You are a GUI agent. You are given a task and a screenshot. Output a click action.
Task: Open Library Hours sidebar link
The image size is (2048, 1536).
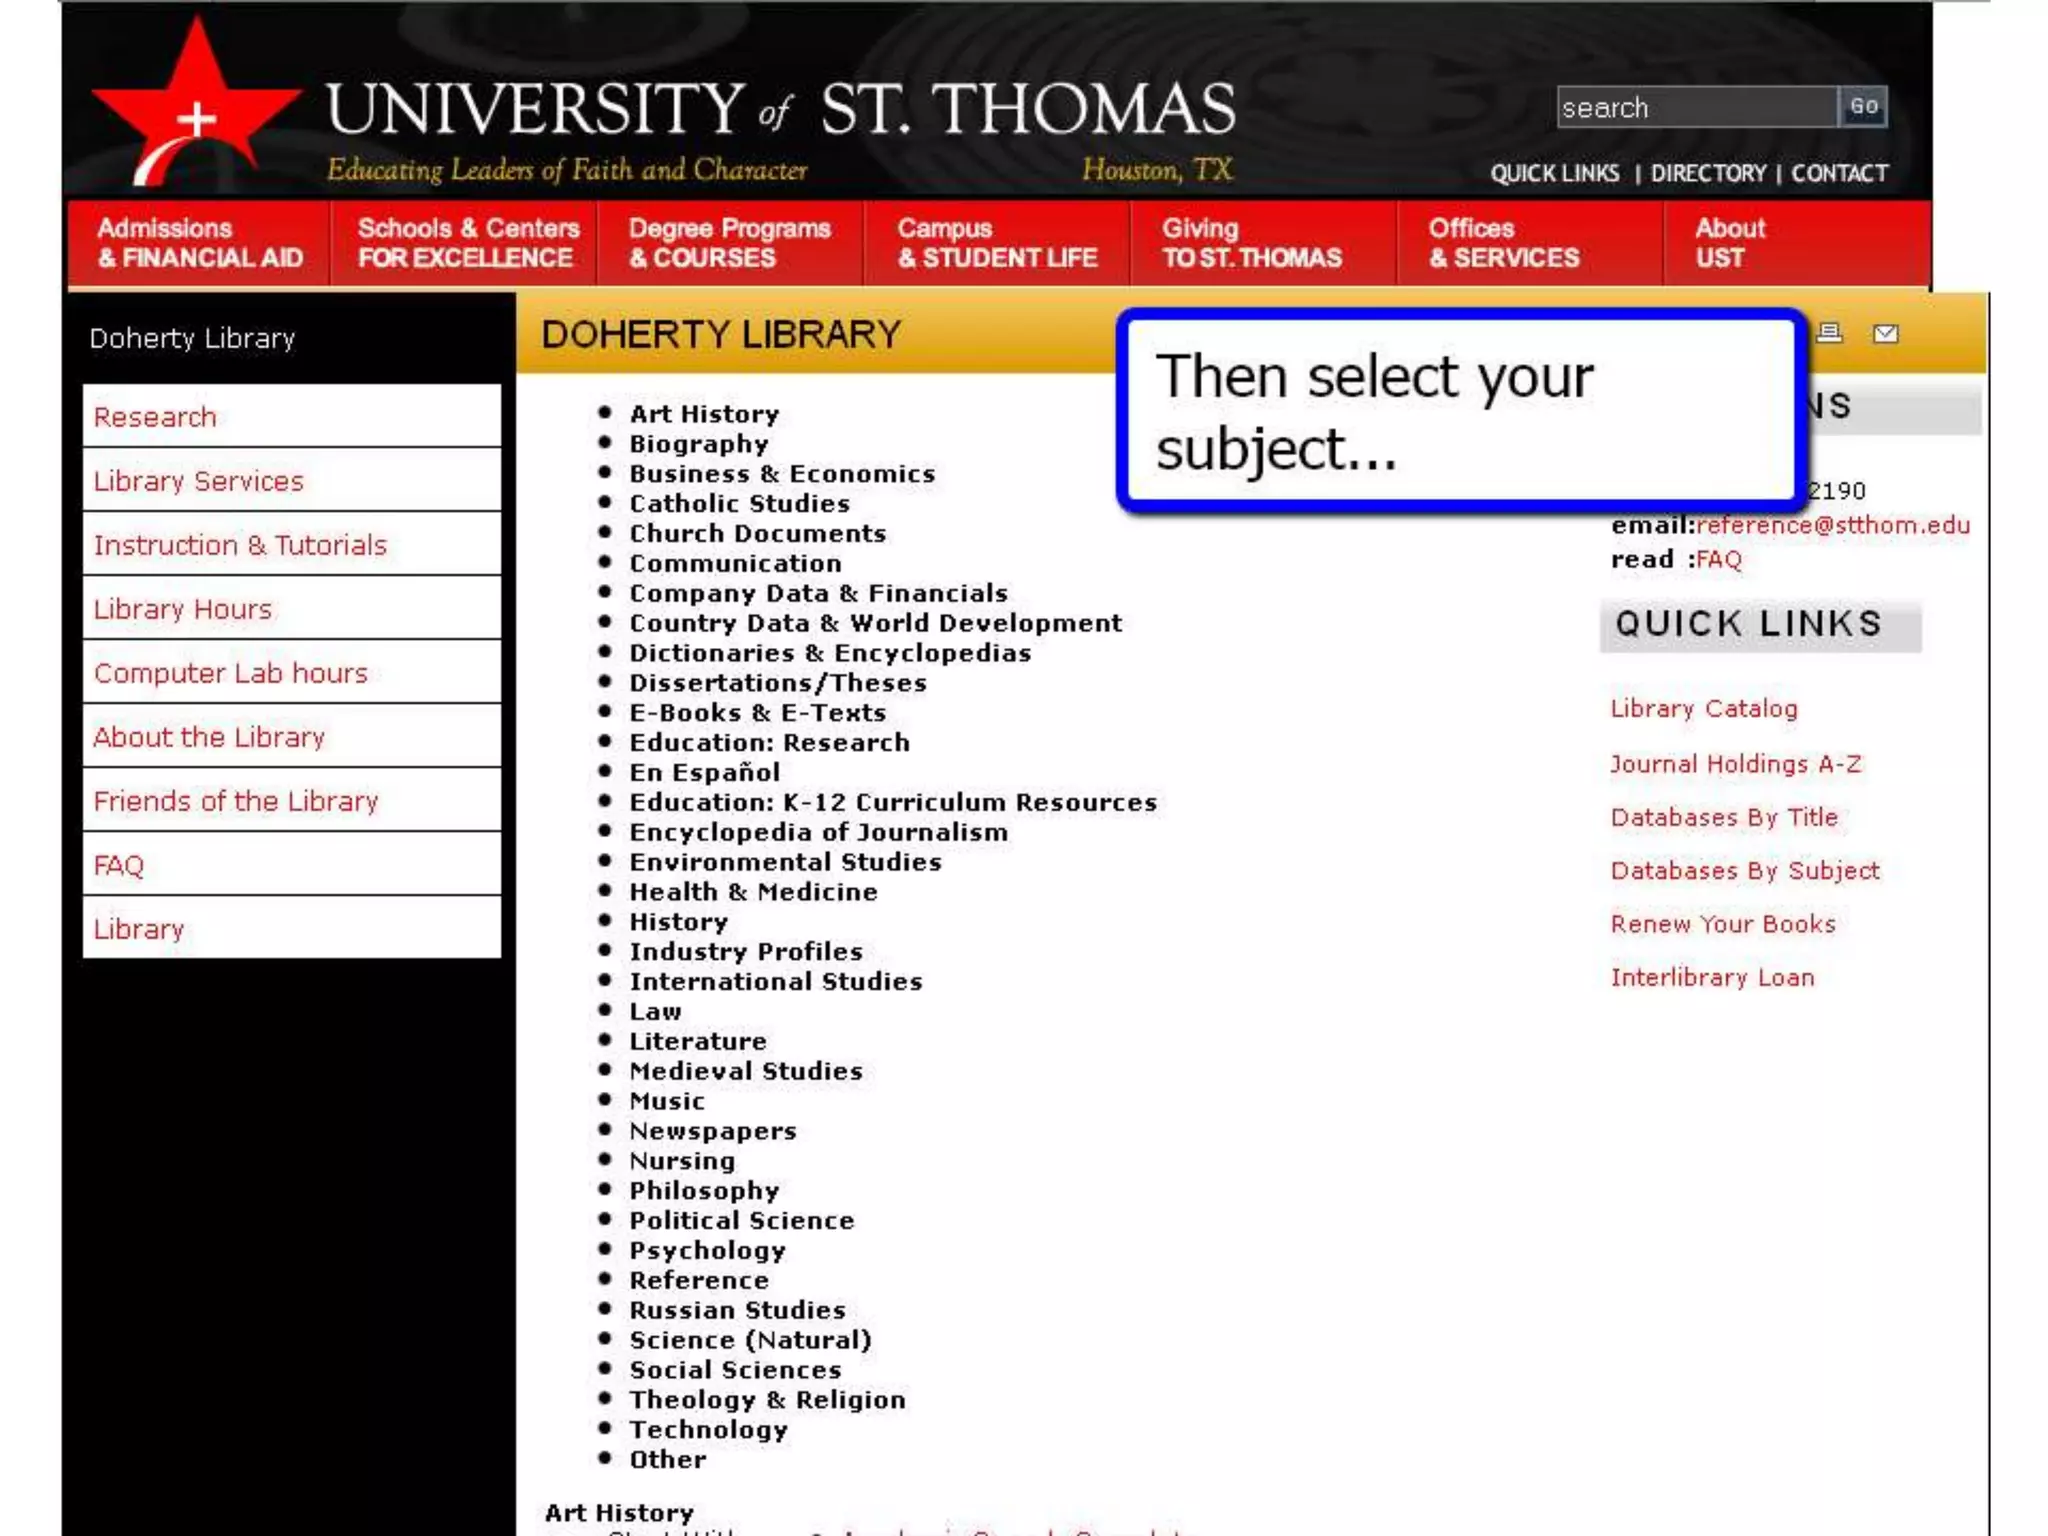[291, 608]
